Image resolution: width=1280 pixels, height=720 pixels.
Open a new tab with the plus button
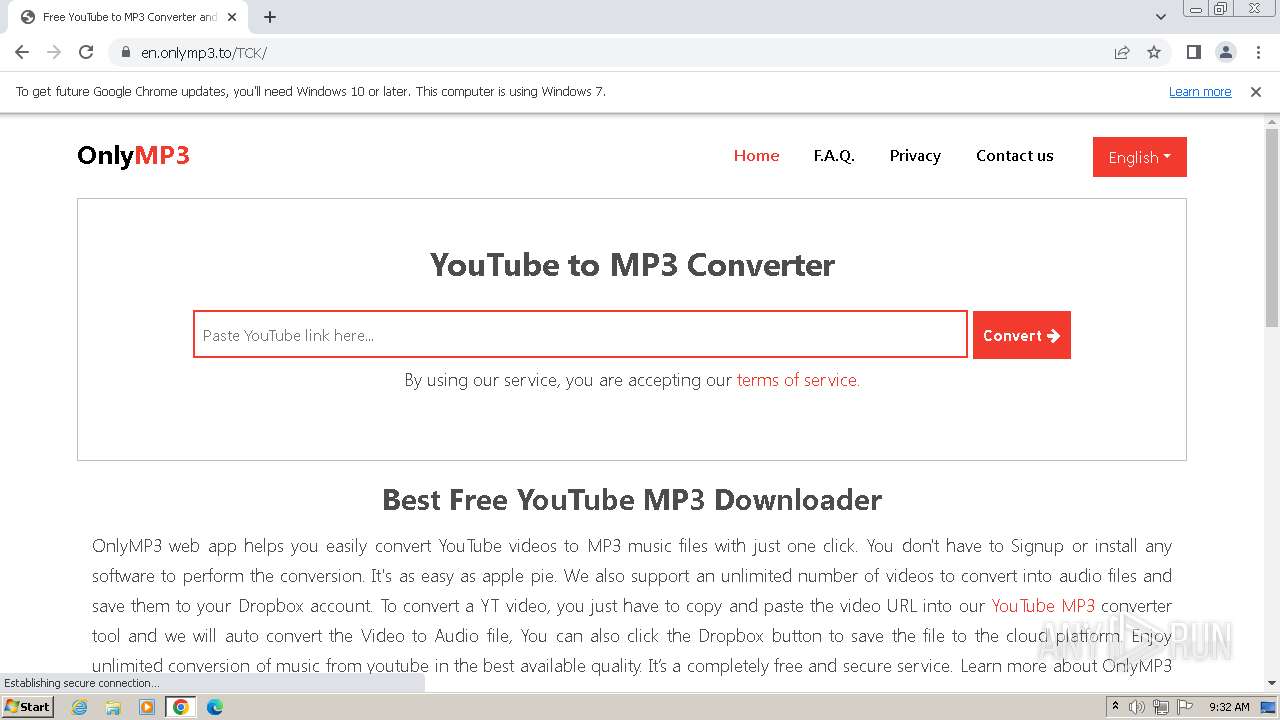click(x=270, y=17)
